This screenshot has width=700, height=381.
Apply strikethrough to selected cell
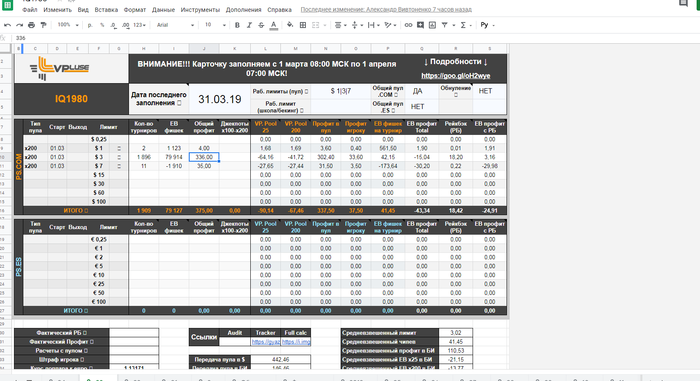click(261, 25)
